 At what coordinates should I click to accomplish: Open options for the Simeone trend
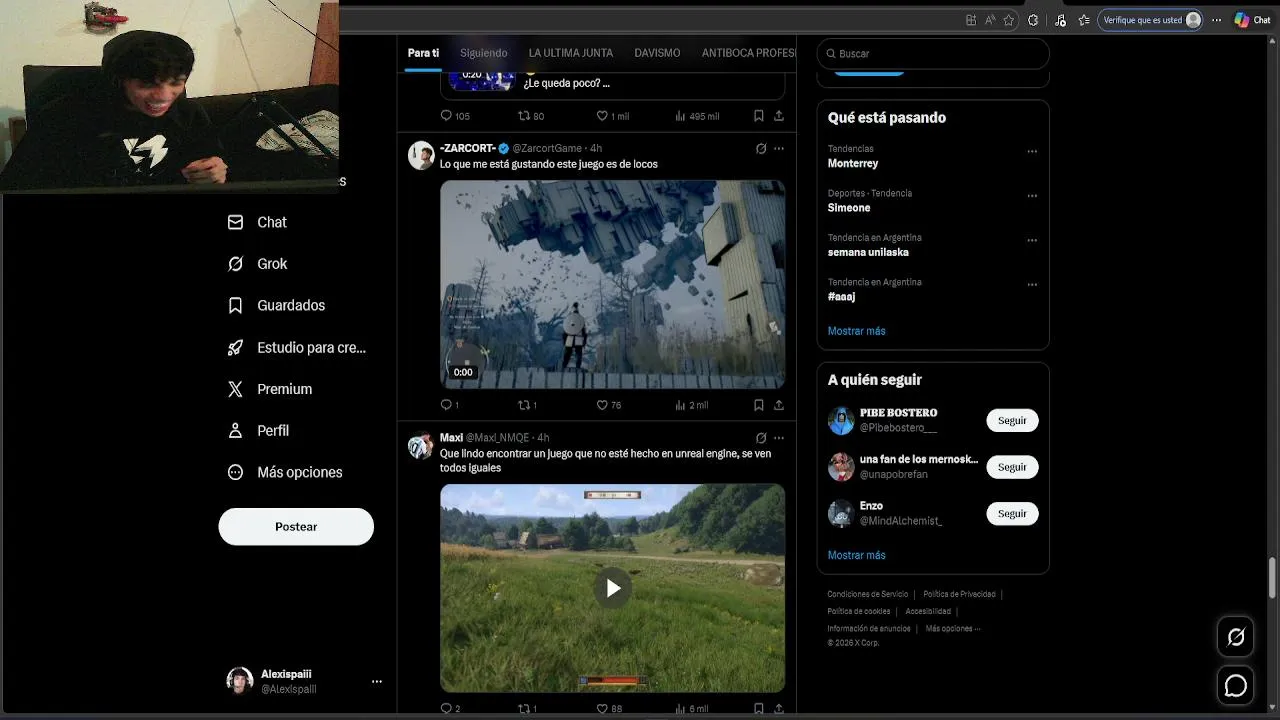(1032, 196)
